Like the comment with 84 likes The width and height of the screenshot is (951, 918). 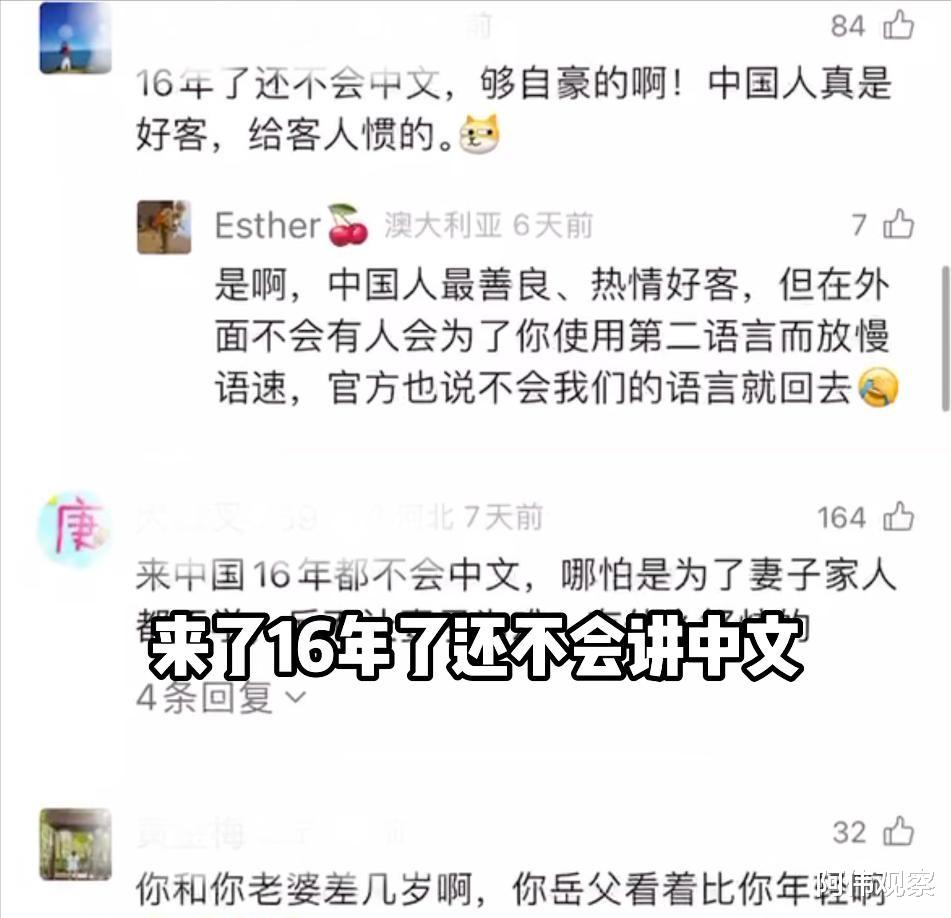(899, 25)
